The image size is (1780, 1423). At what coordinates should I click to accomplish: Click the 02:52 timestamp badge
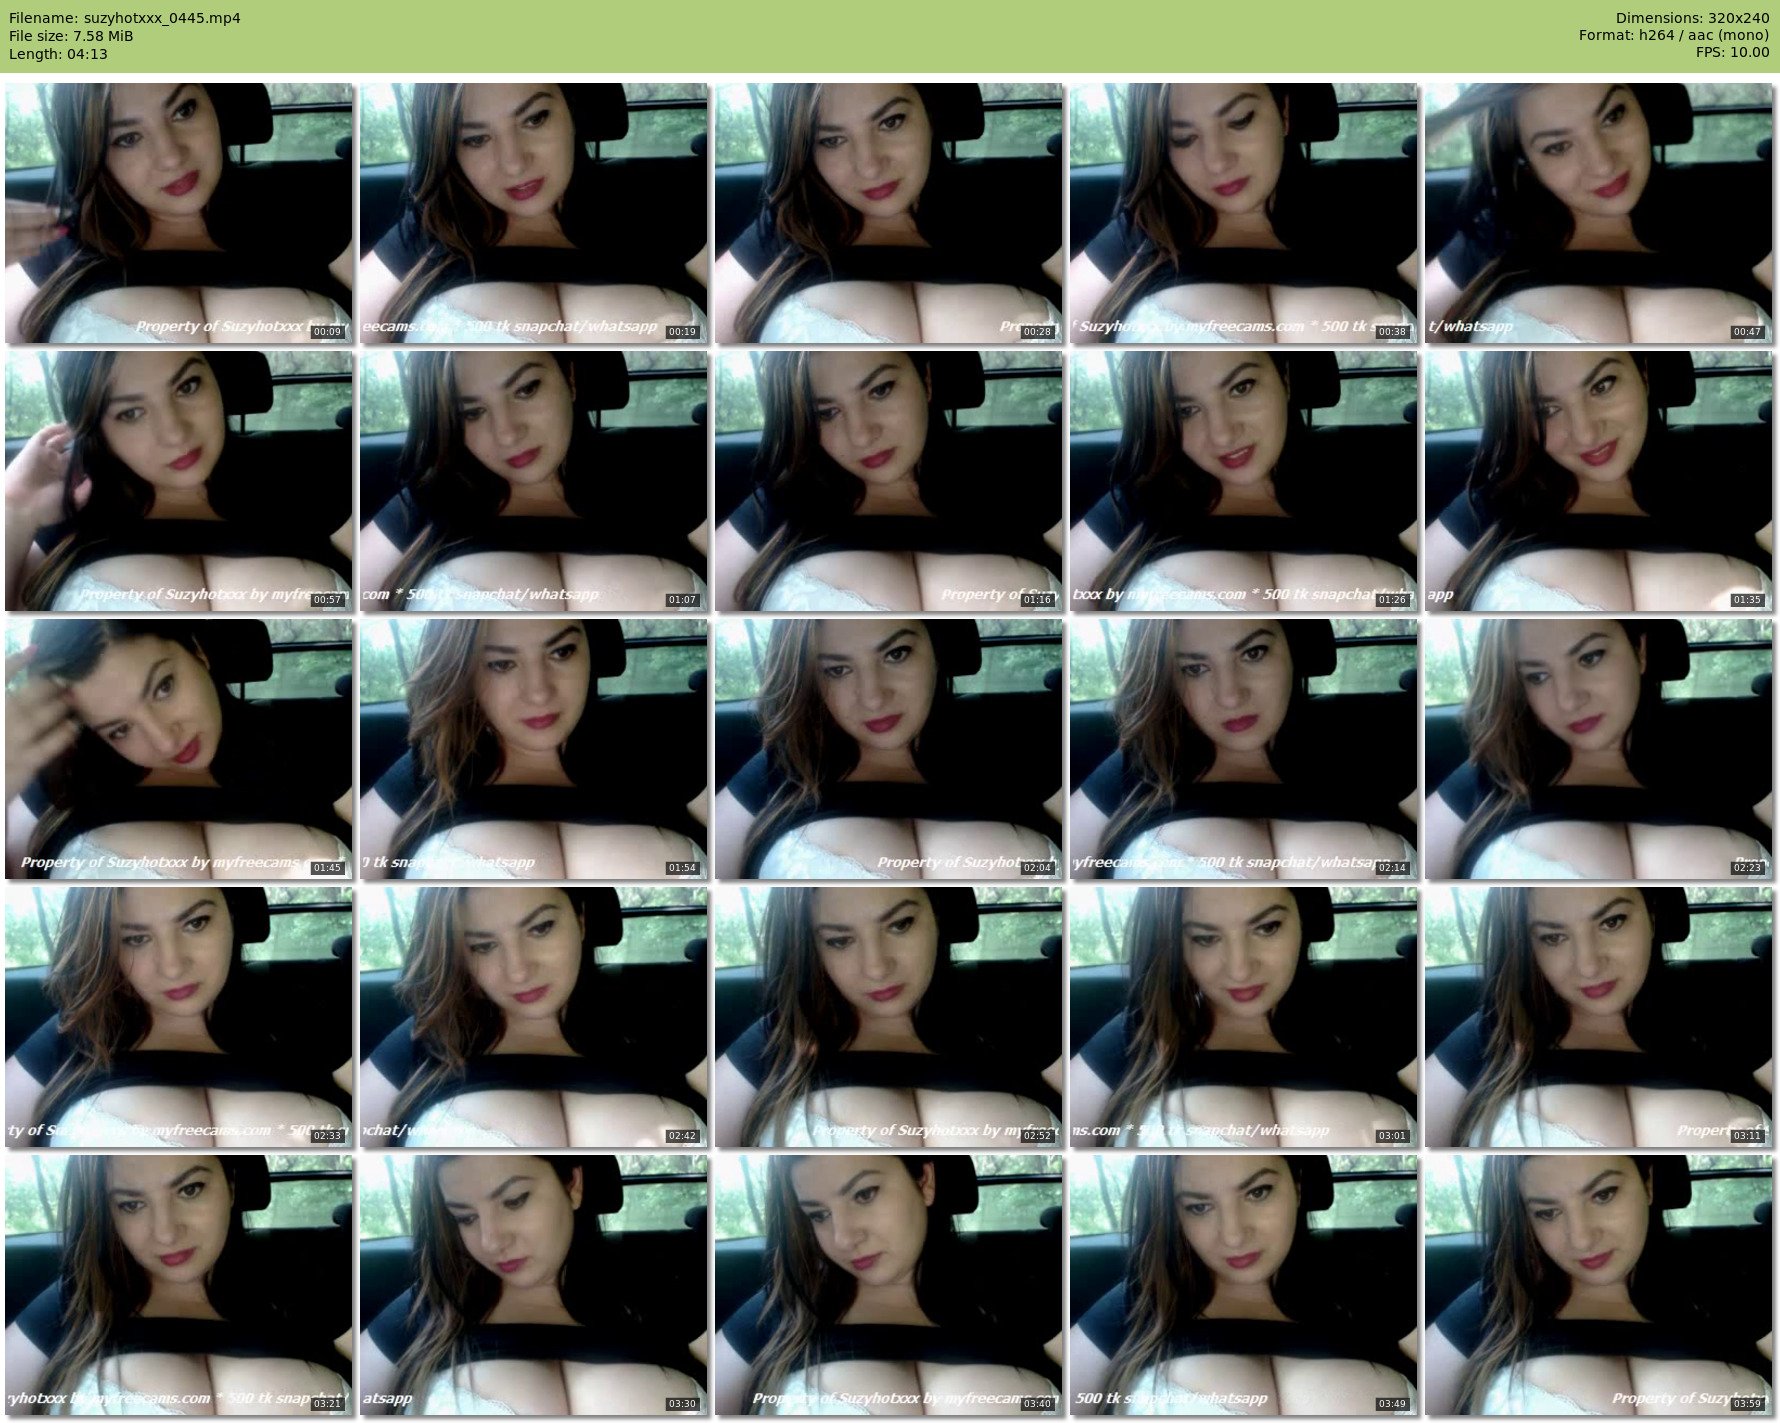1037,1136
